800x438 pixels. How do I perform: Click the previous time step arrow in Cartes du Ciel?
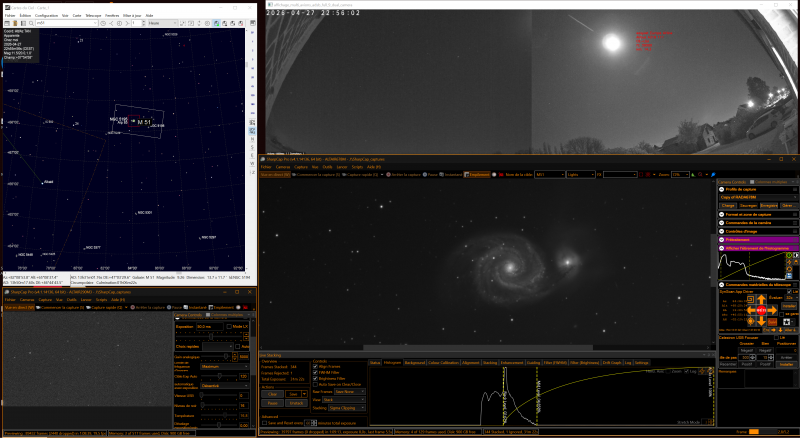click(111, 23)
